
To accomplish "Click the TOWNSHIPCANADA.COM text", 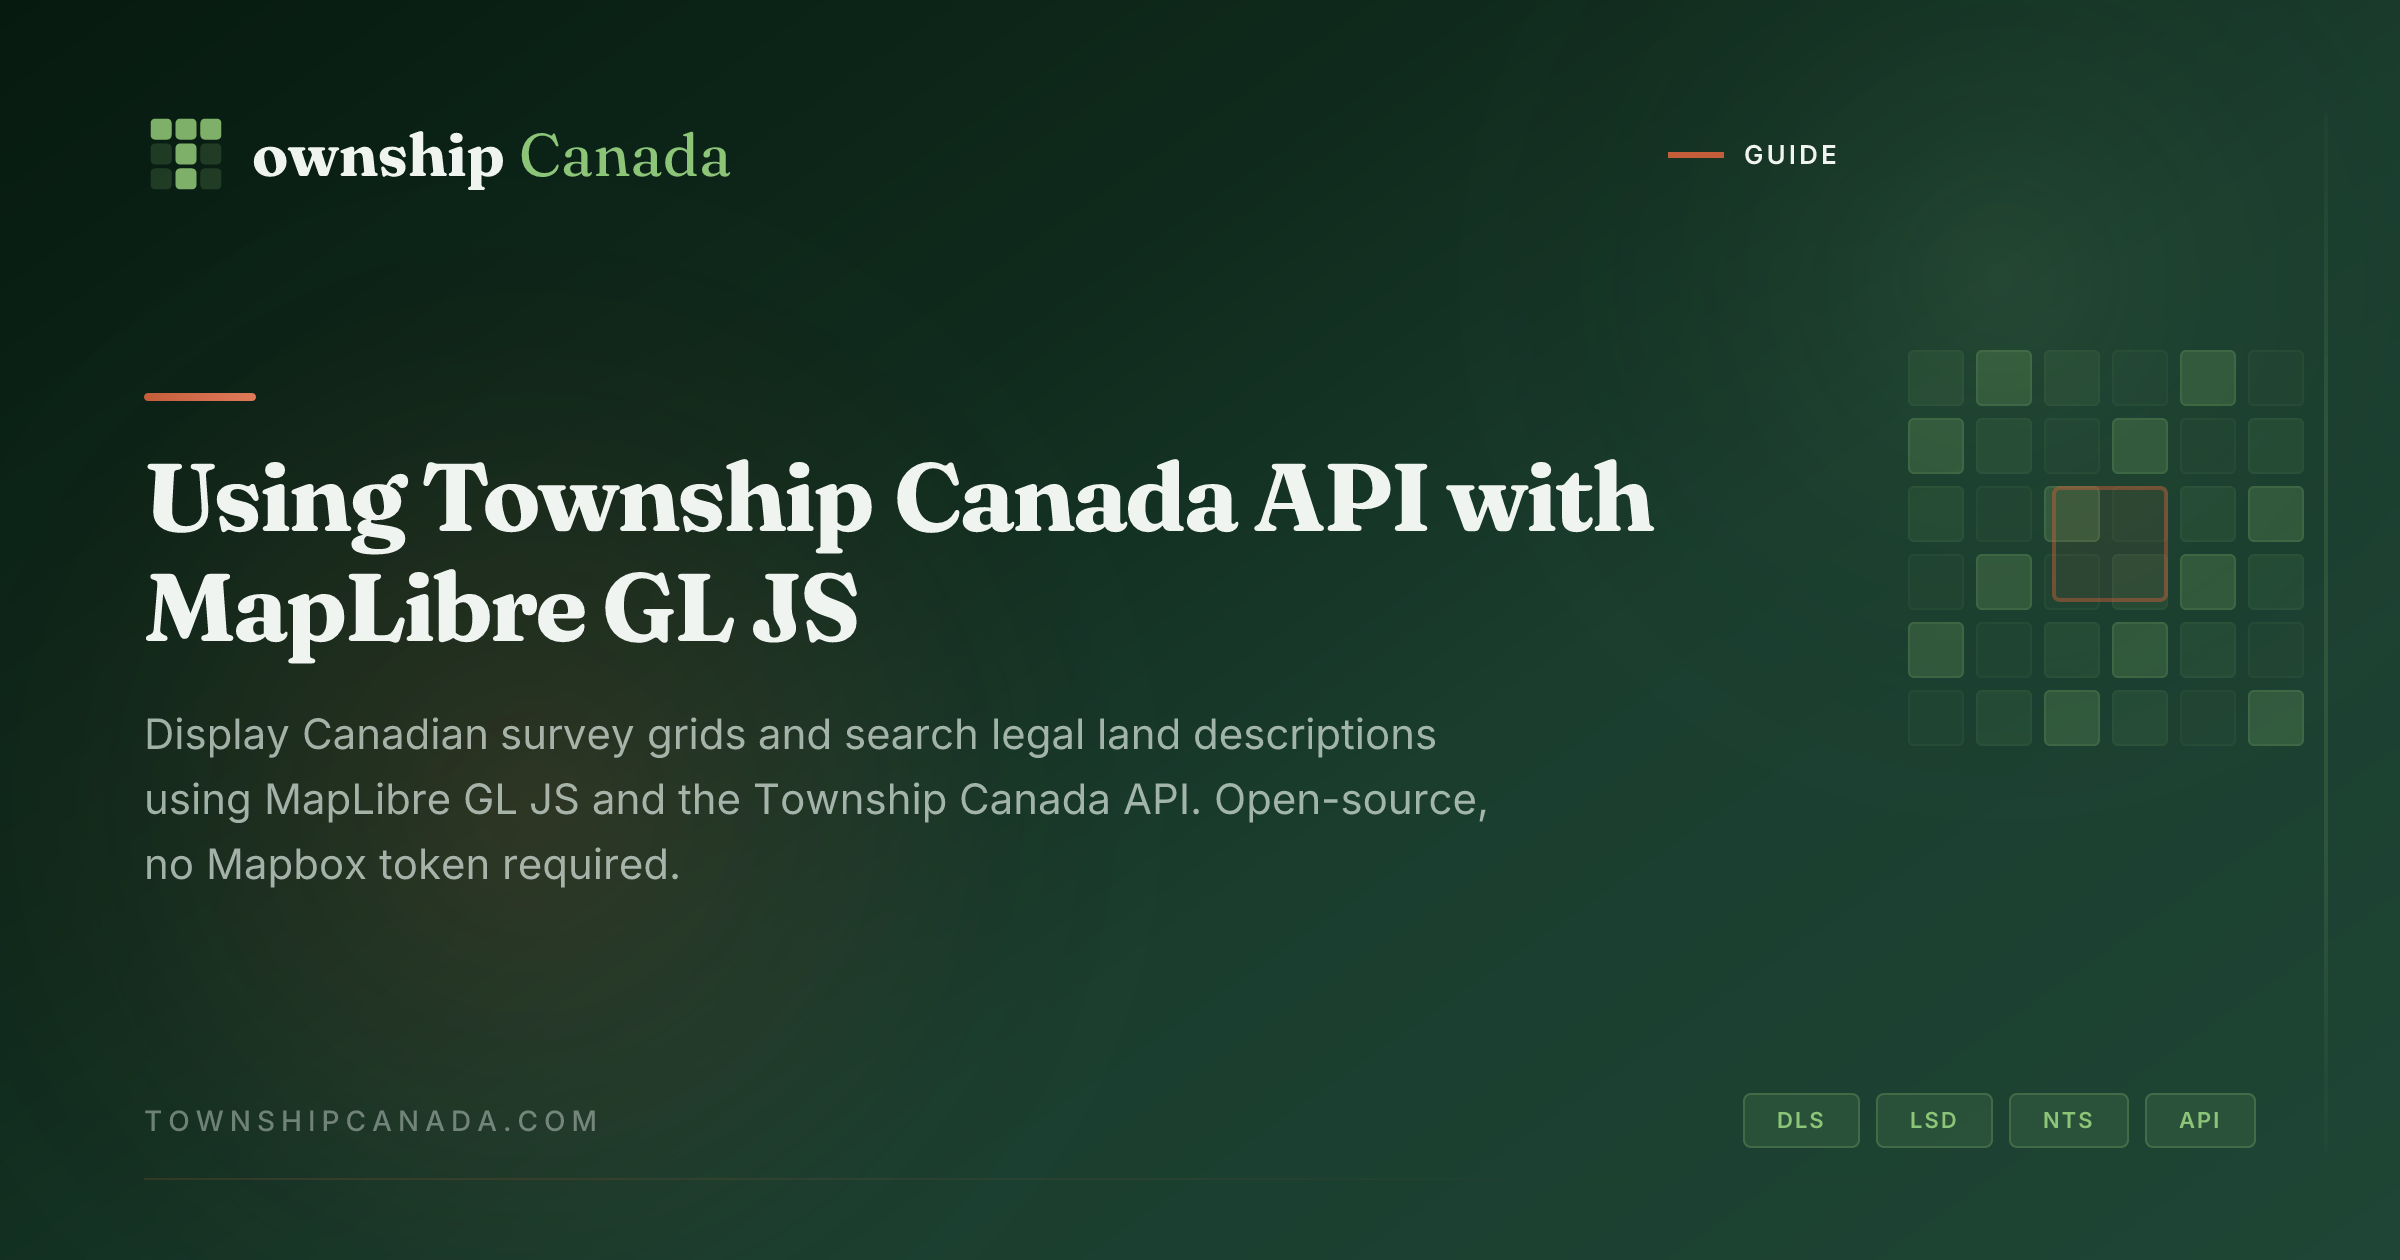I will [x=372, y=1121].
